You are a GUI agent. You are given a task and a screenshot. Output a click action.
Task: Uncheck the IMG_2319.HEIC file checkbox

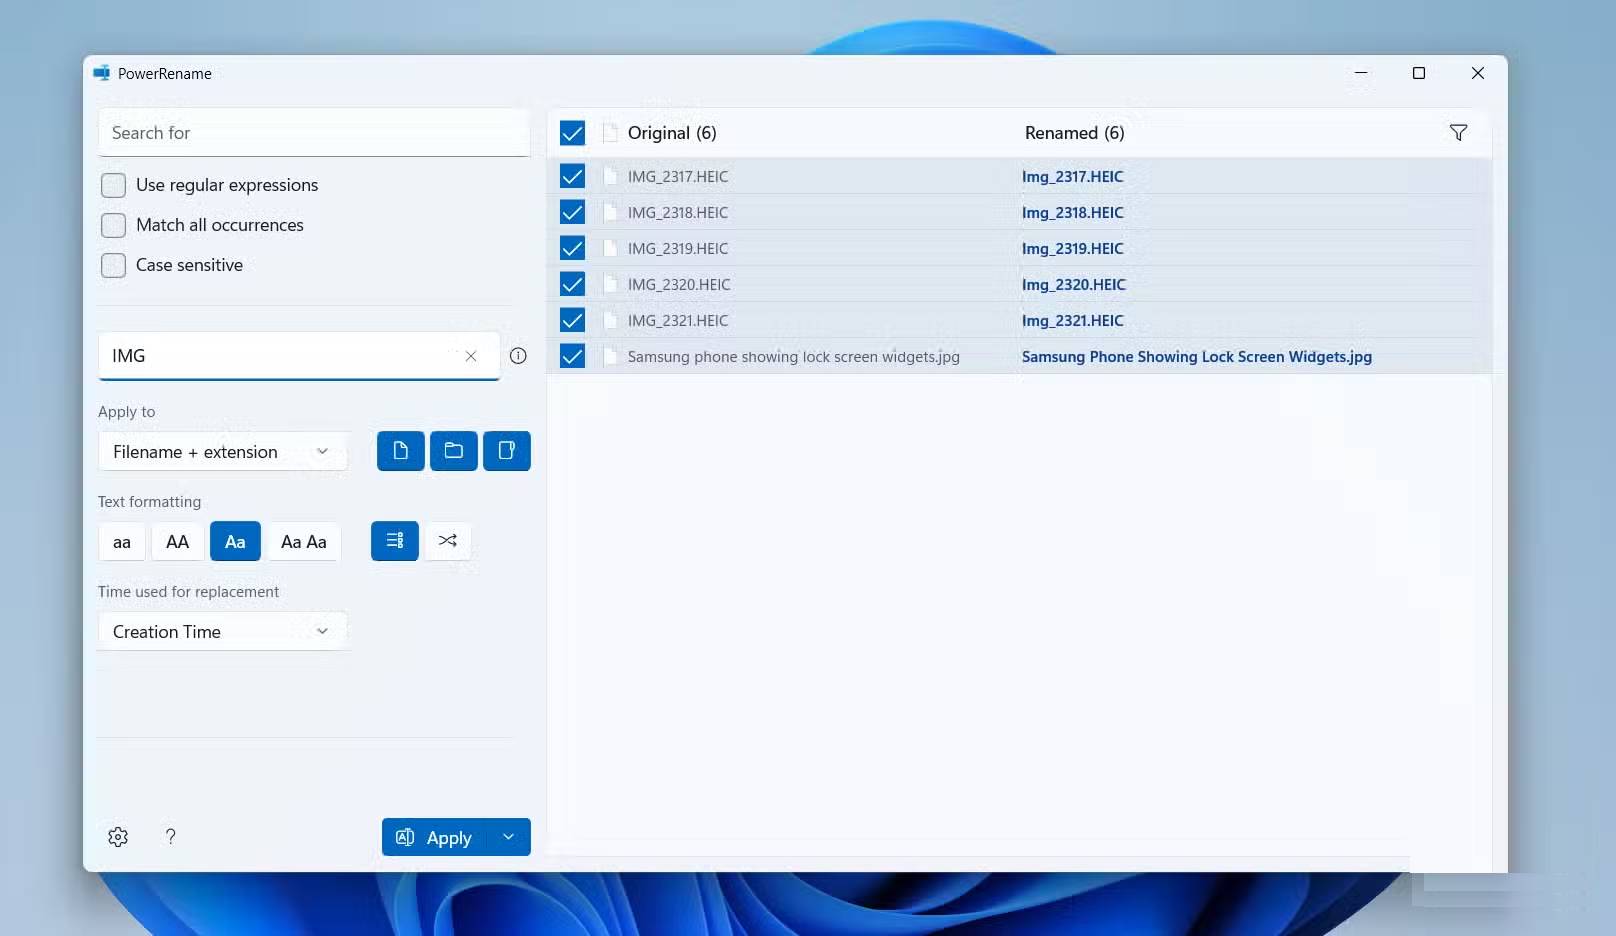[572, 248]
